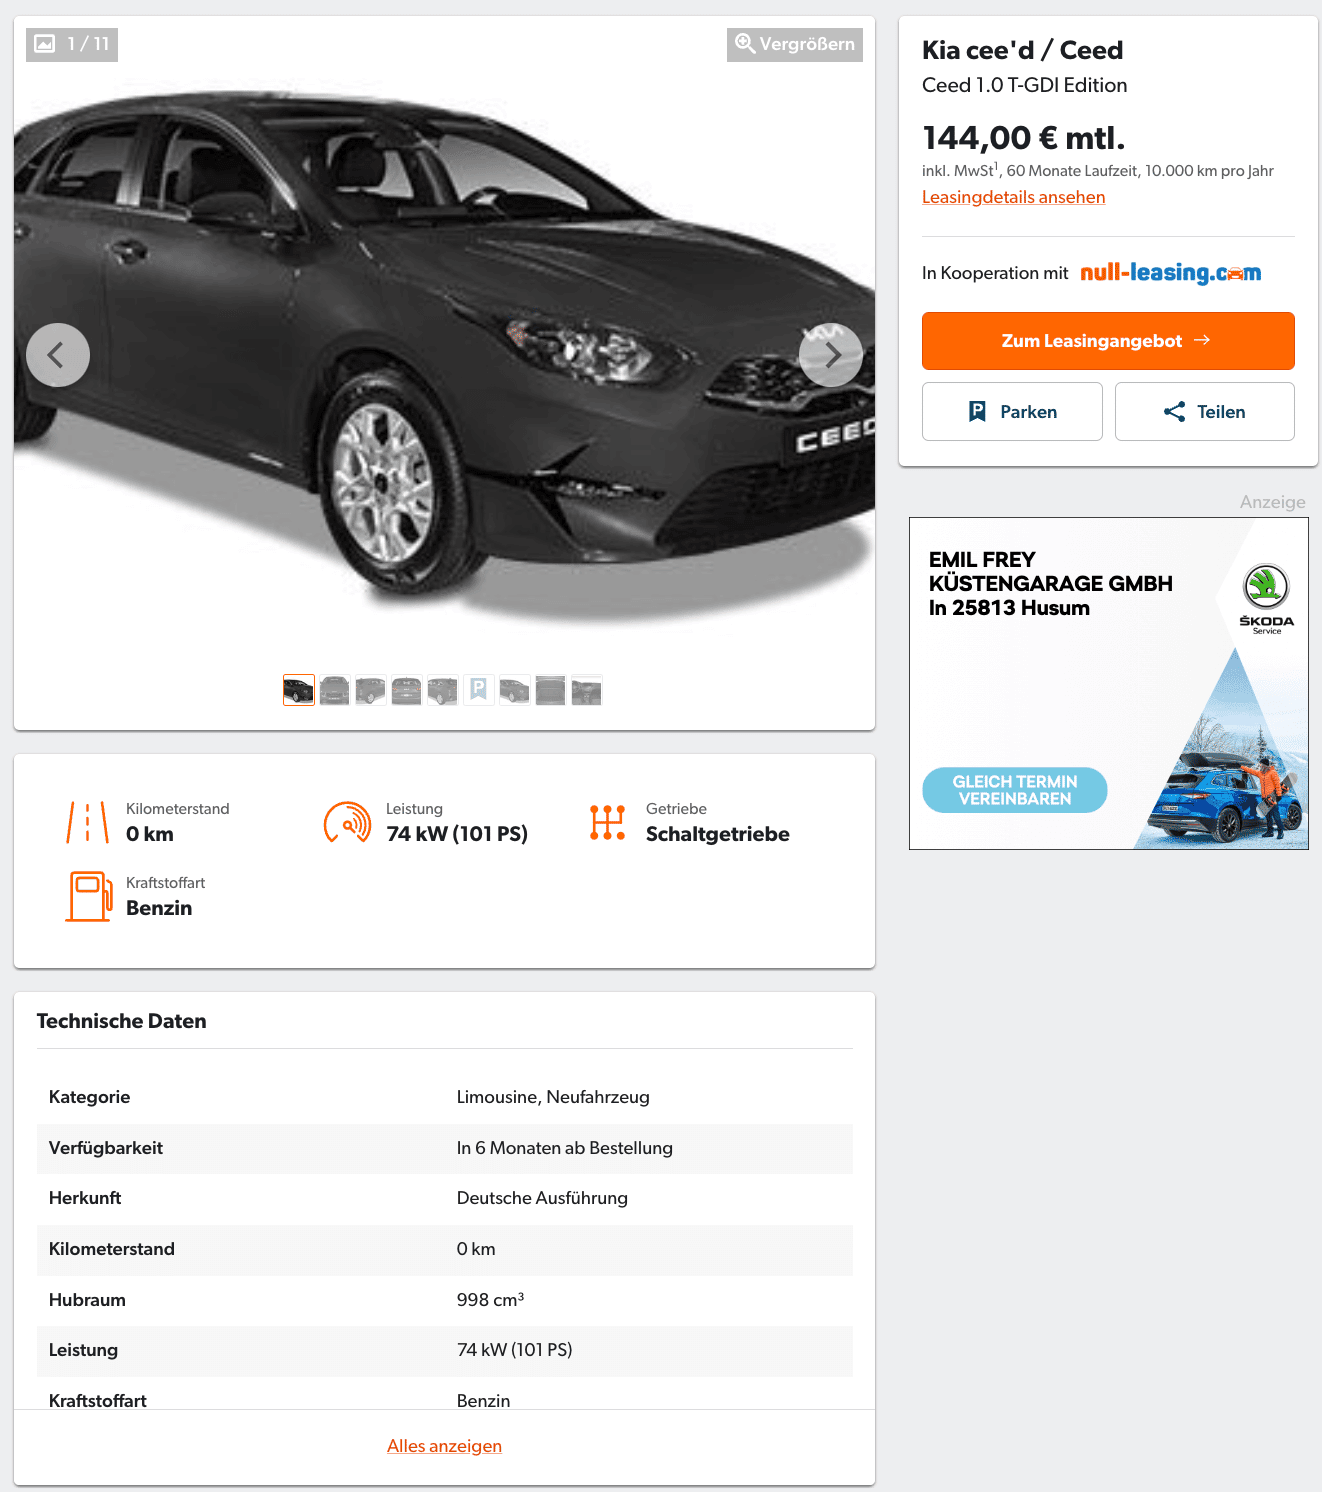Image resolution: width=1322 pixels, height=1492 pixels.
Task: Click the image counter icon
Action: tap(45, 44)
